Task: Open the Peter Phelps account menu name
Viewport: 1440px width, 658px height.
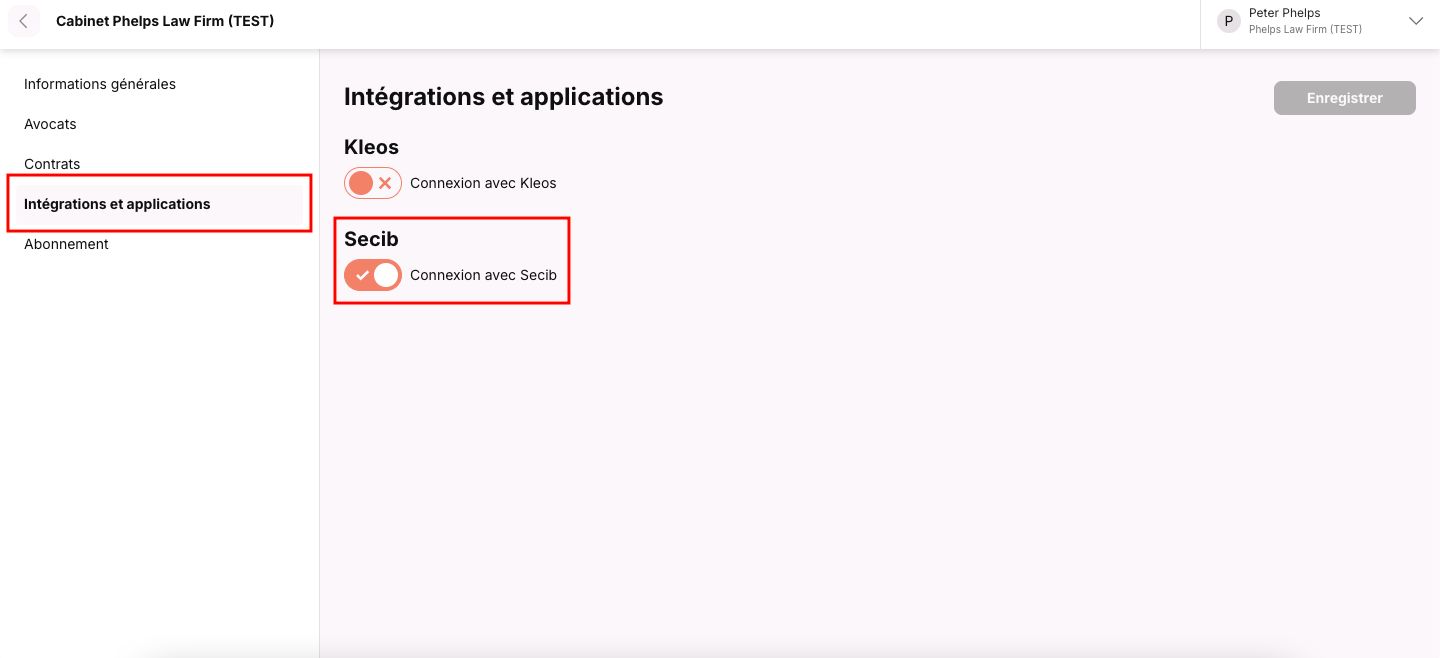Action: coord(1284,13)
